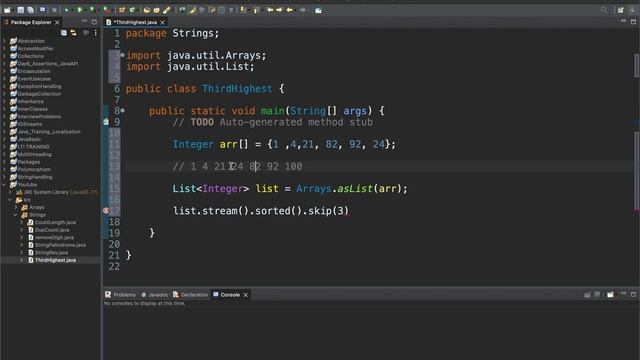Click 'java.util.Arrays' in the import line
640x360 pixels.
coord(213,55)
